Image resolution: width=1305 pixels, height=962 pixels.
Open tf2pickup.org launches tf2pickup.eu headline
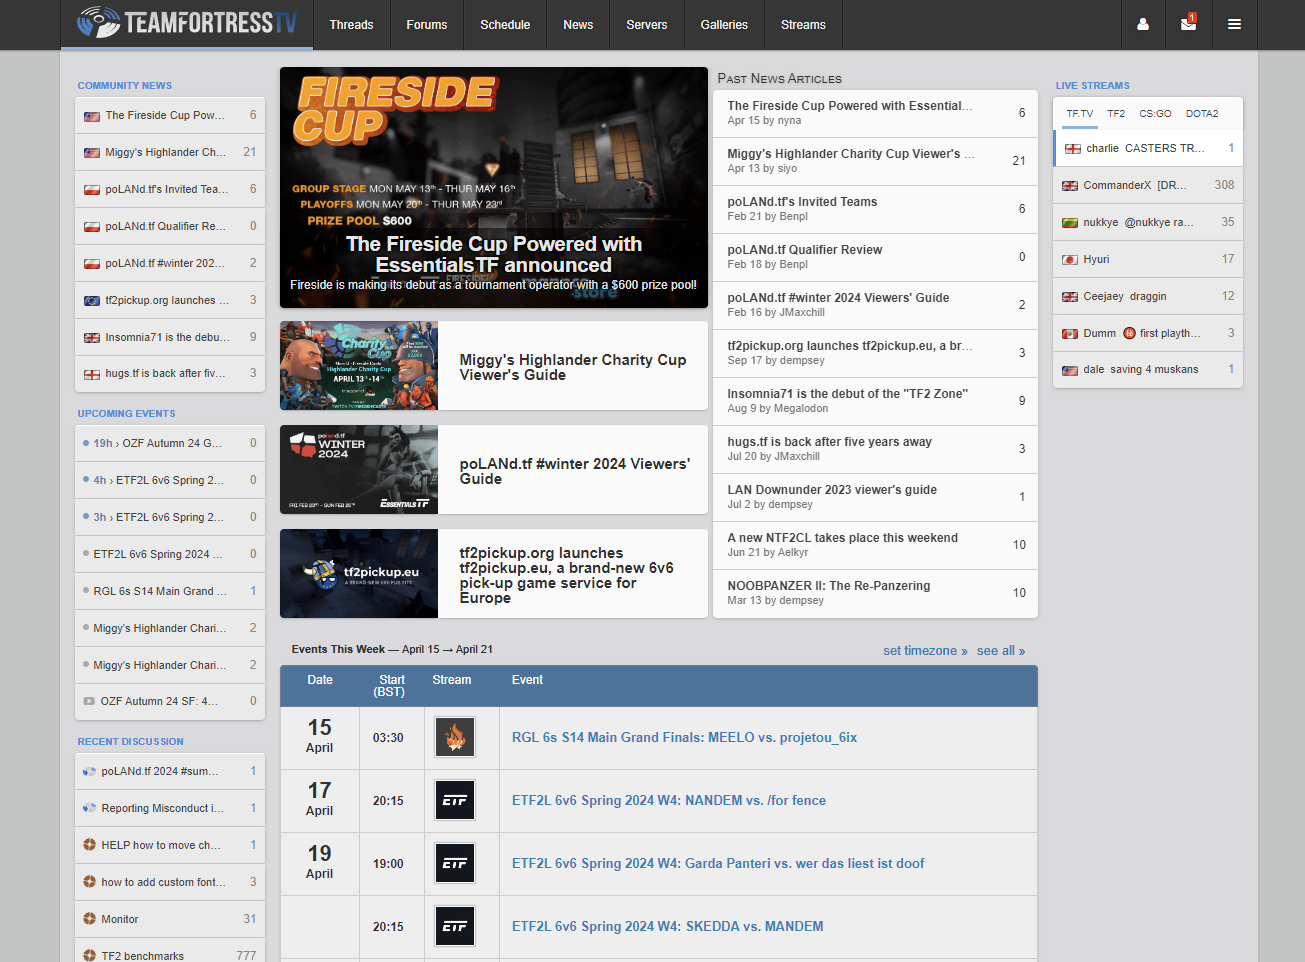566,575
